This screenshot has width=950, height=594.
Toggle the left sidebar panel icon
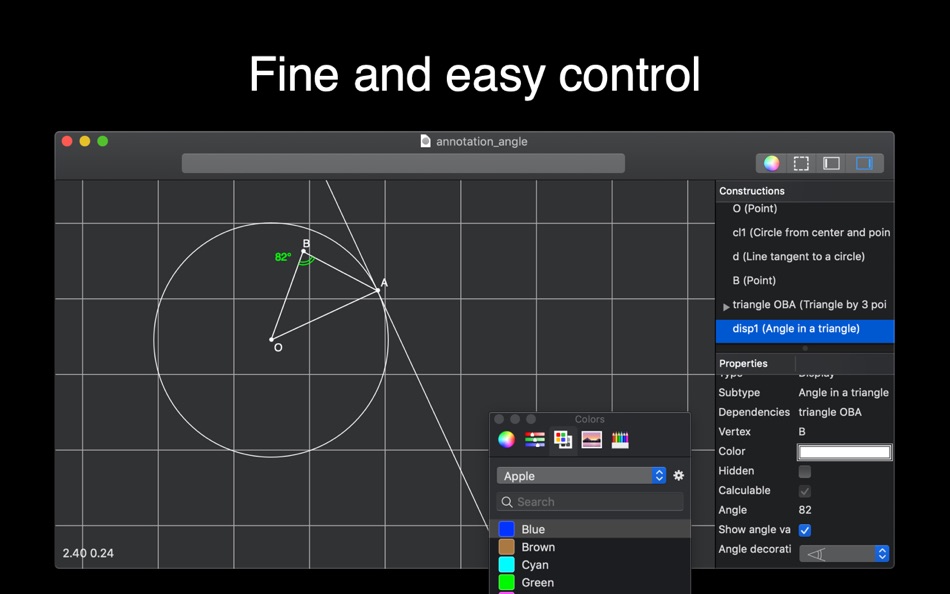[x=831, y=163]
